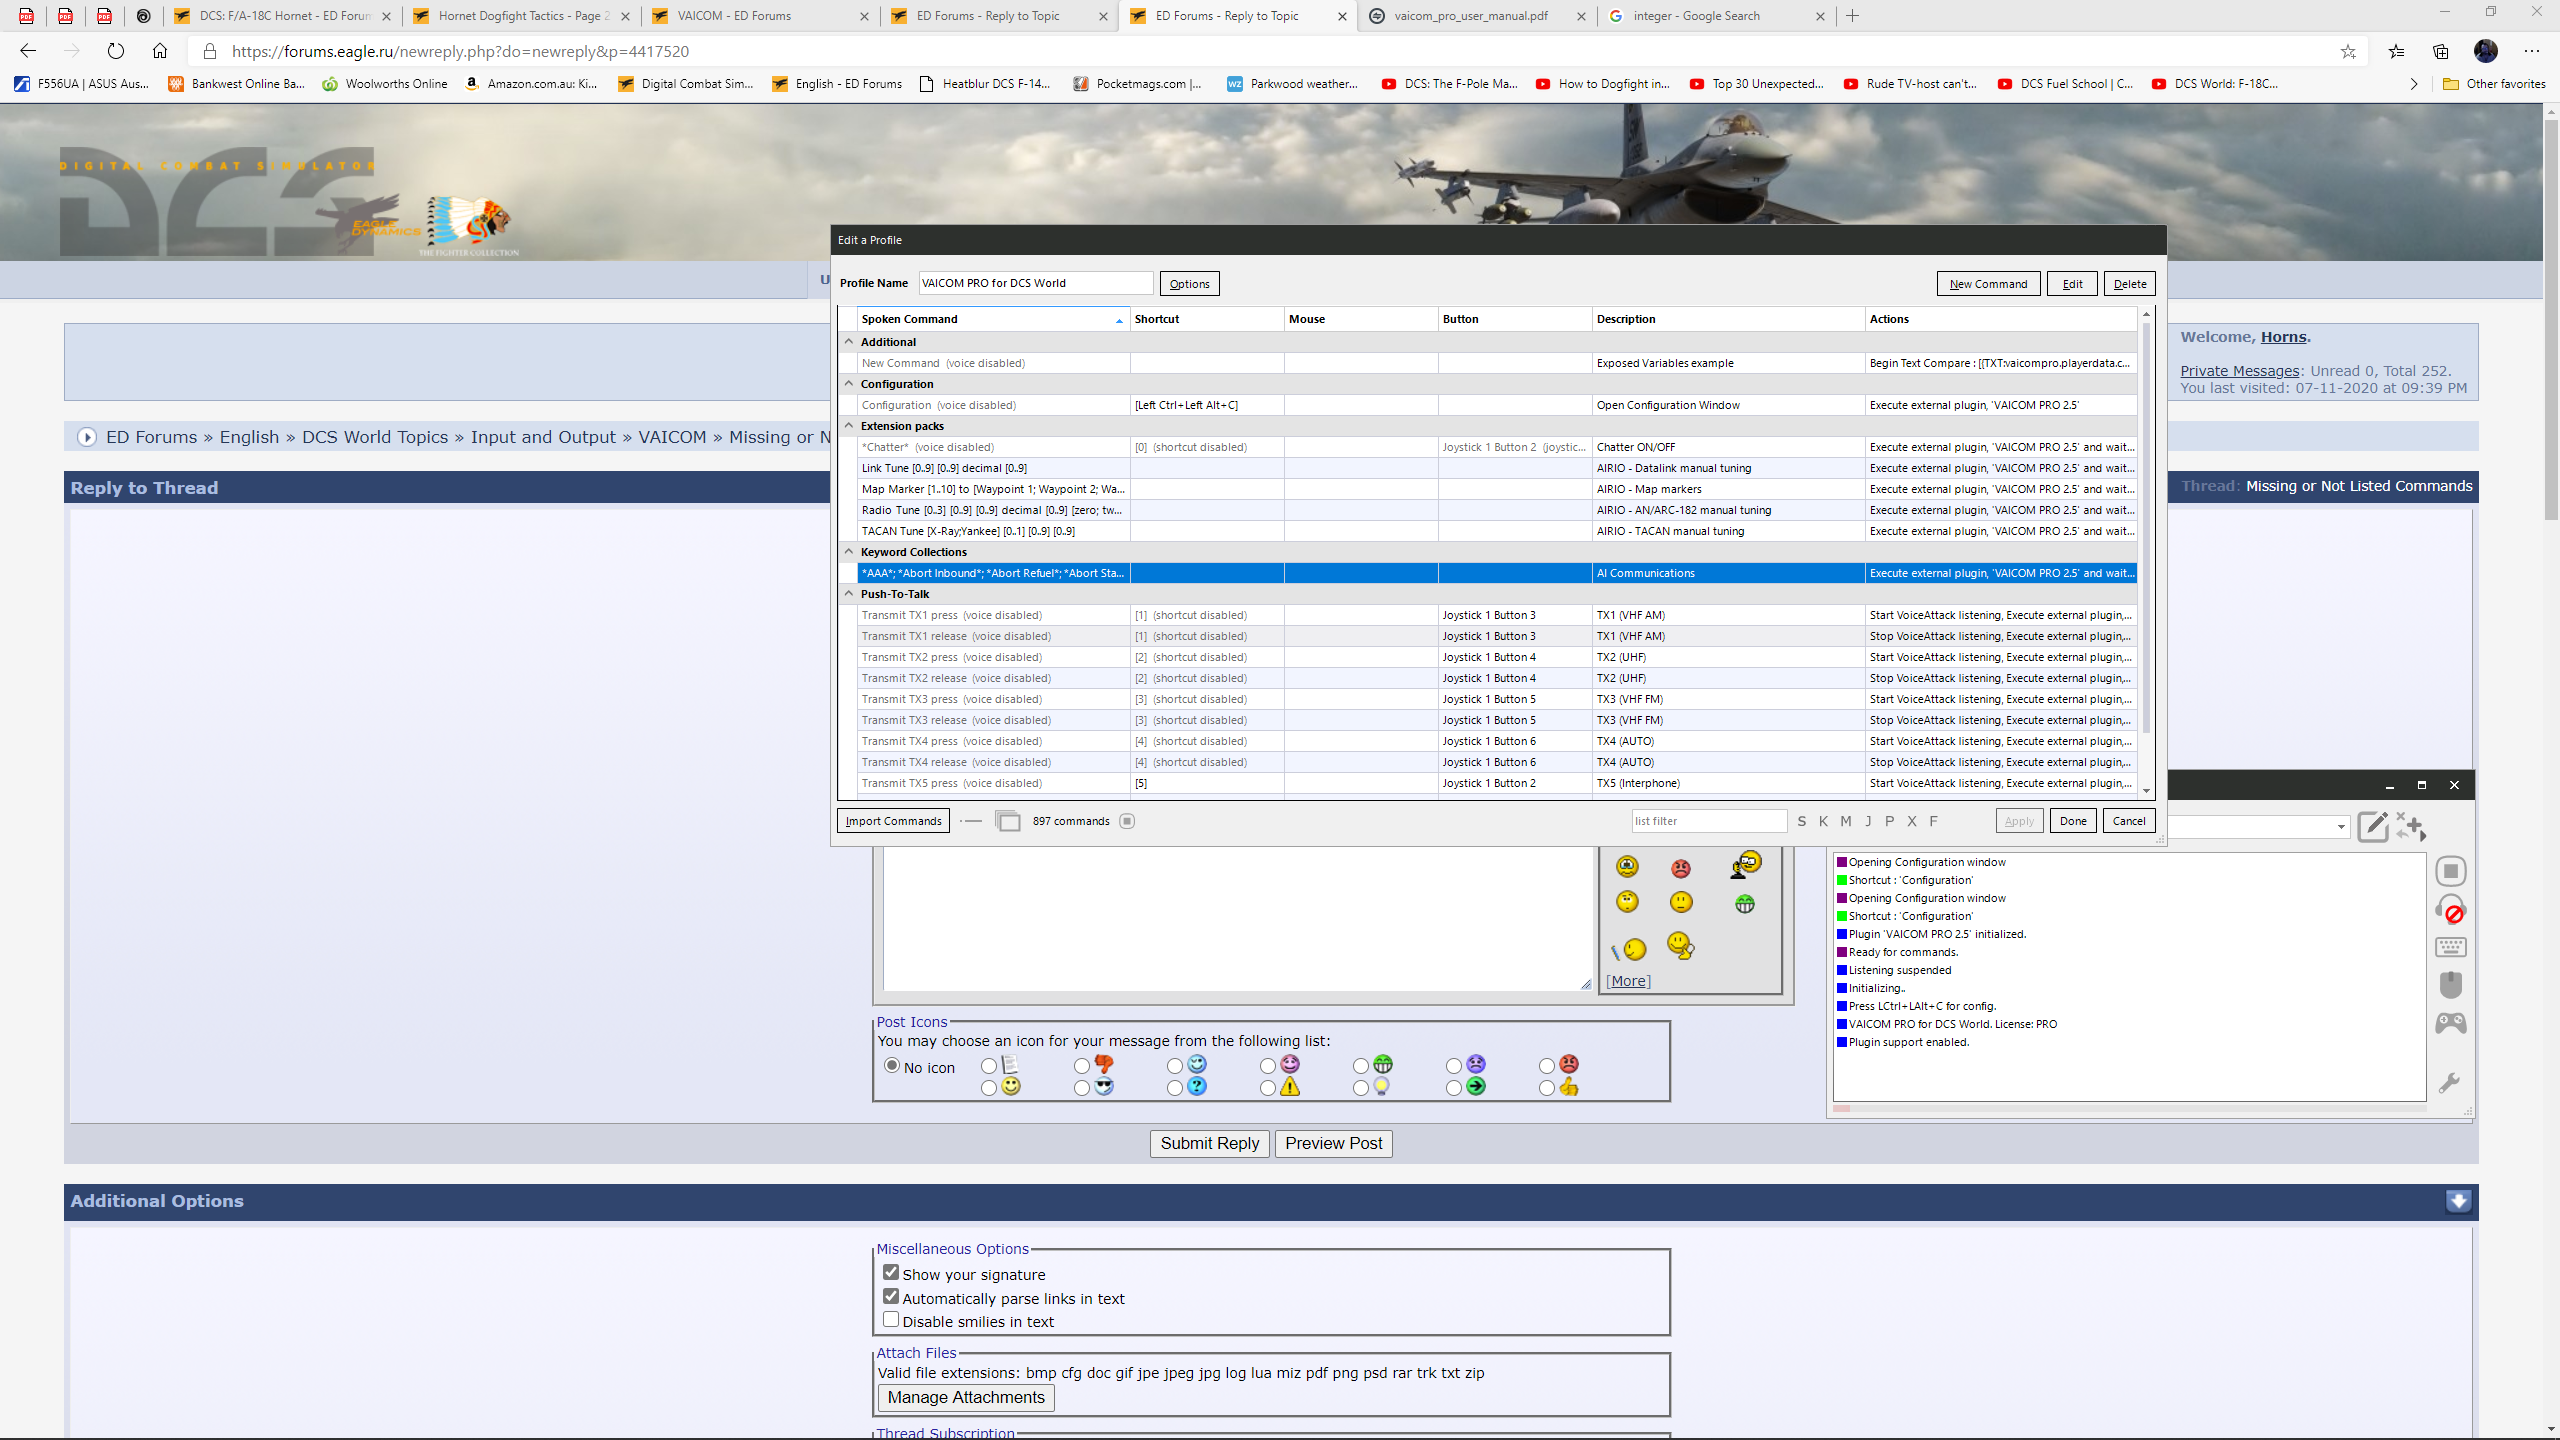This screenshot has height=1440, width=2560.
Task: Go back in the browser
Action: [28, 51]
